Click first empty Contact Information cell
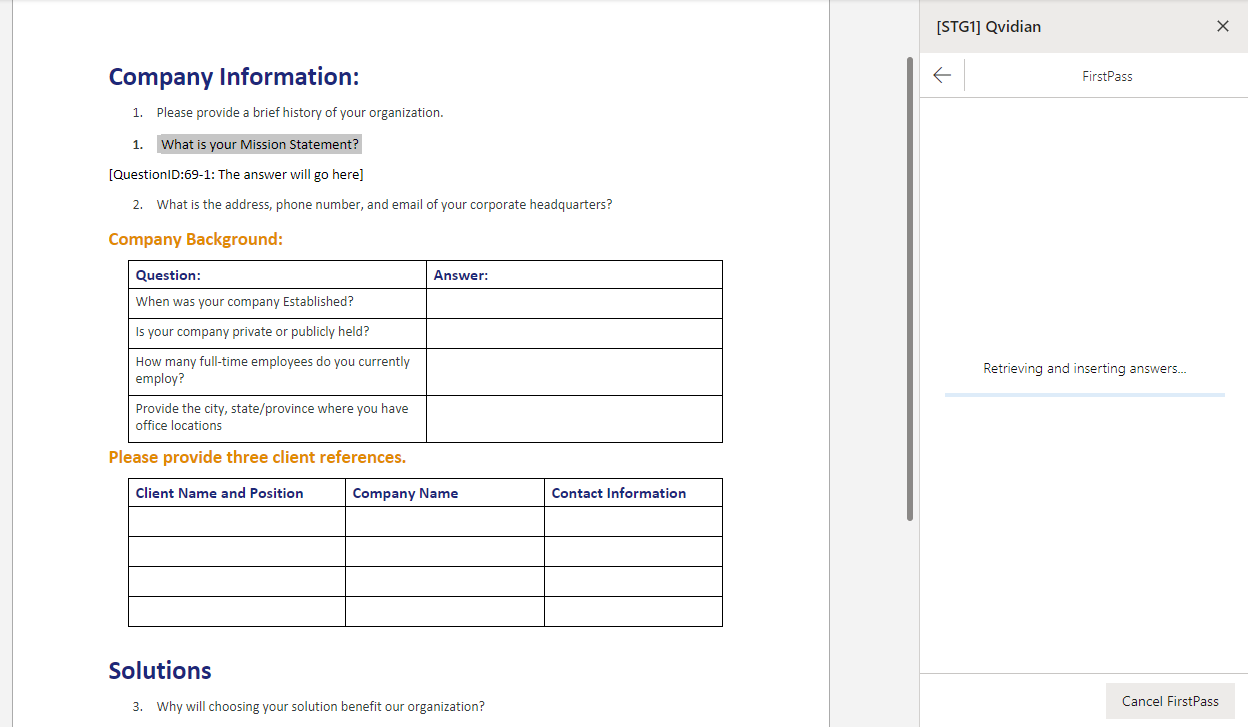 click(633, 521)
